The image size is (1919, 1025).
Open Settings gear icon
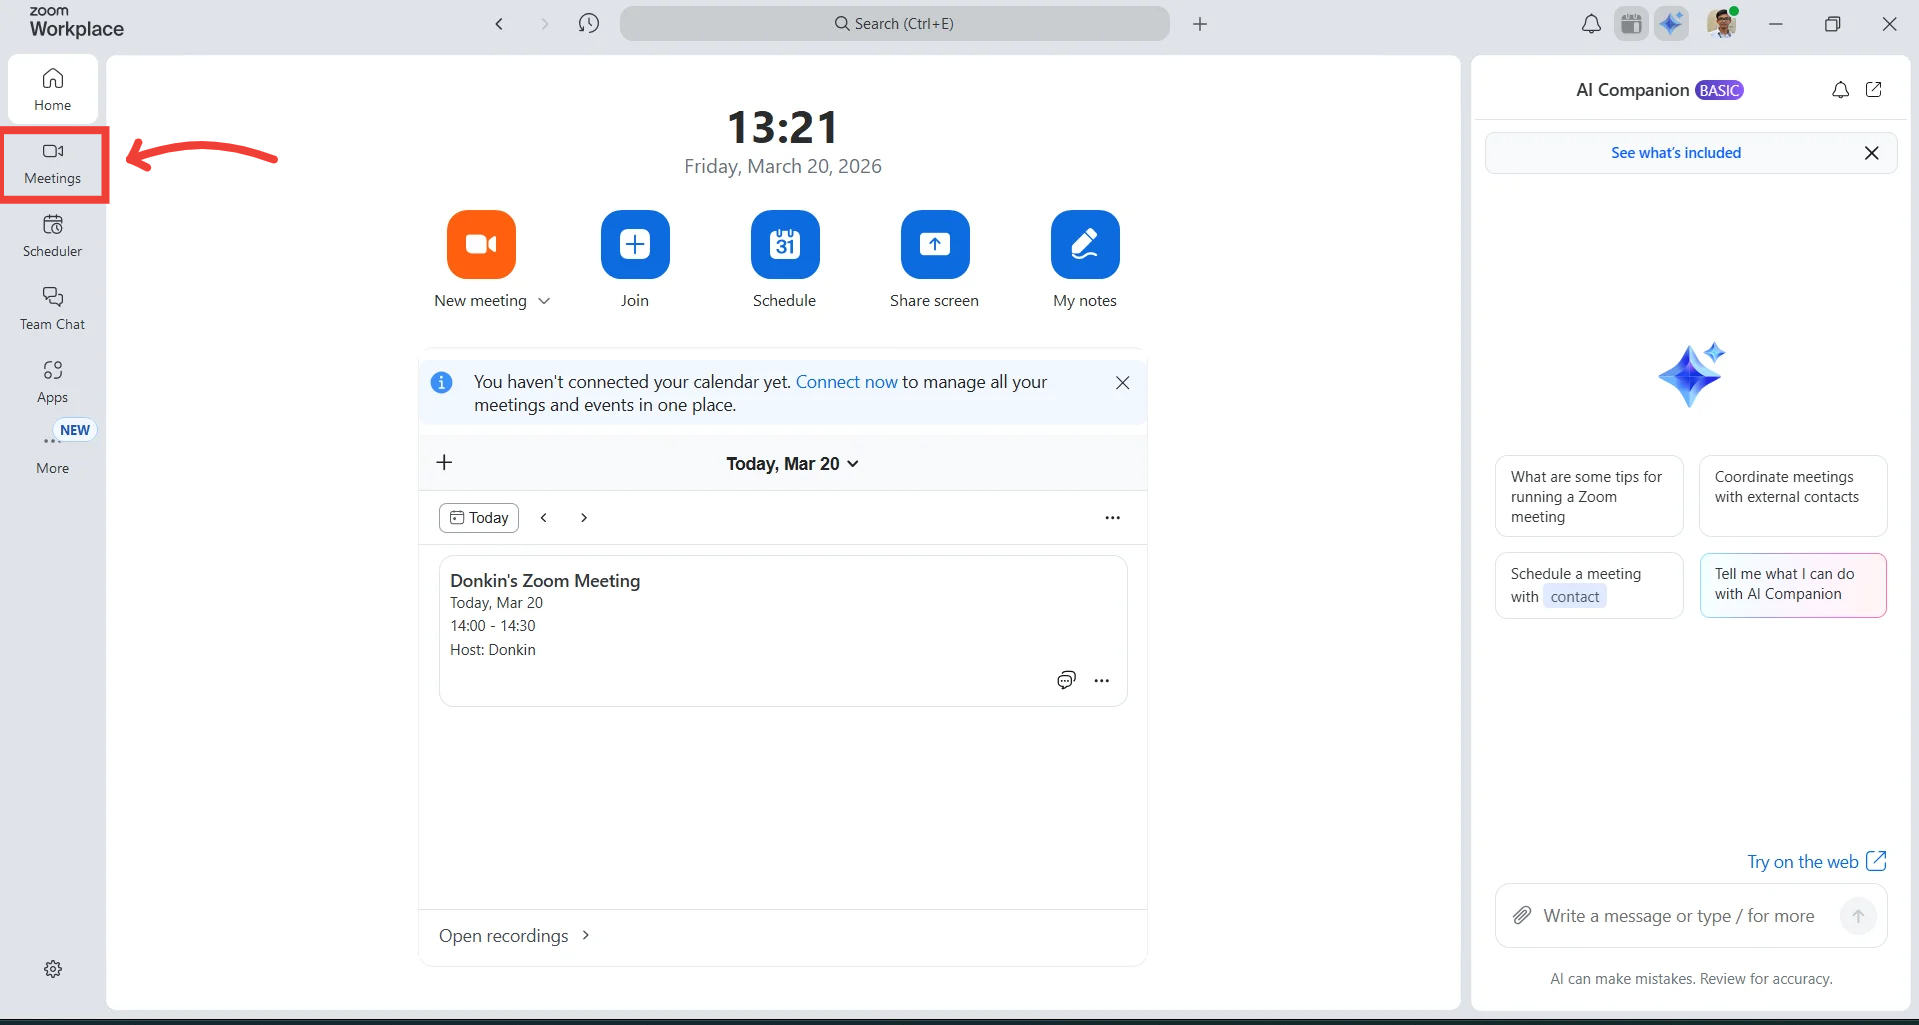(x=53, y=969)
